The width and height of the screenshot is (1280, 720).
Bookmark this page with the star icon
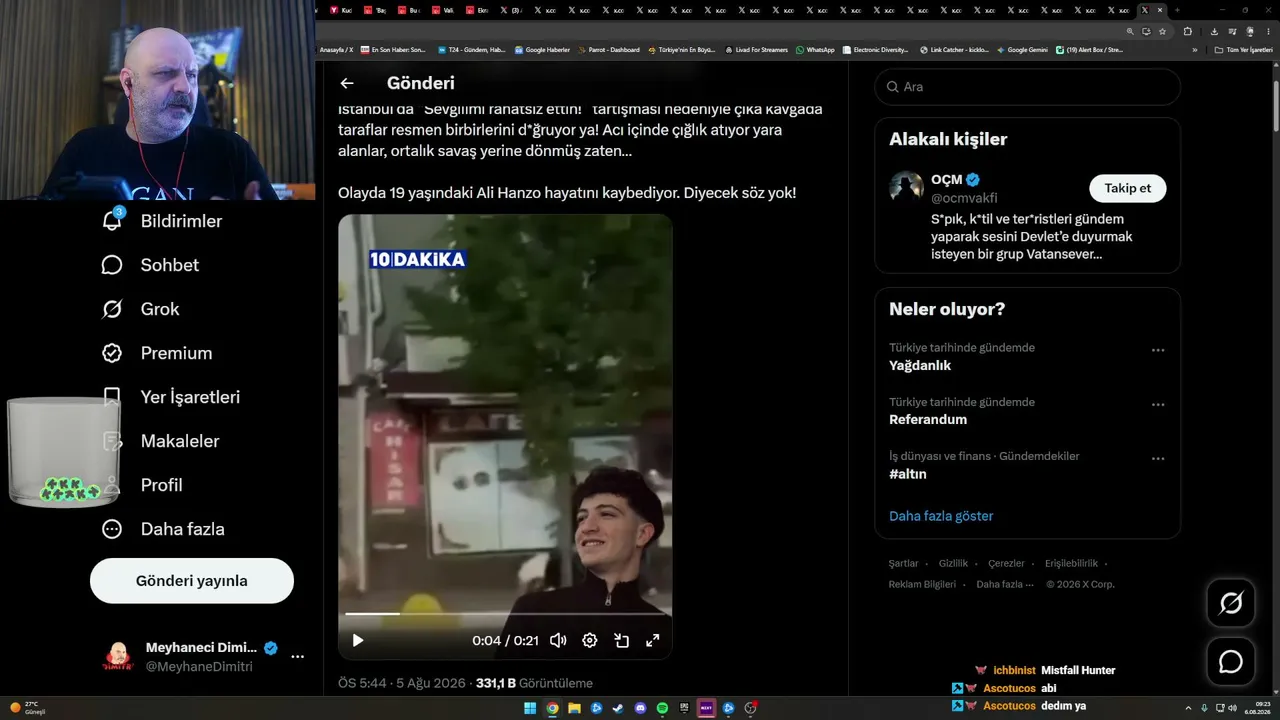1162,31
